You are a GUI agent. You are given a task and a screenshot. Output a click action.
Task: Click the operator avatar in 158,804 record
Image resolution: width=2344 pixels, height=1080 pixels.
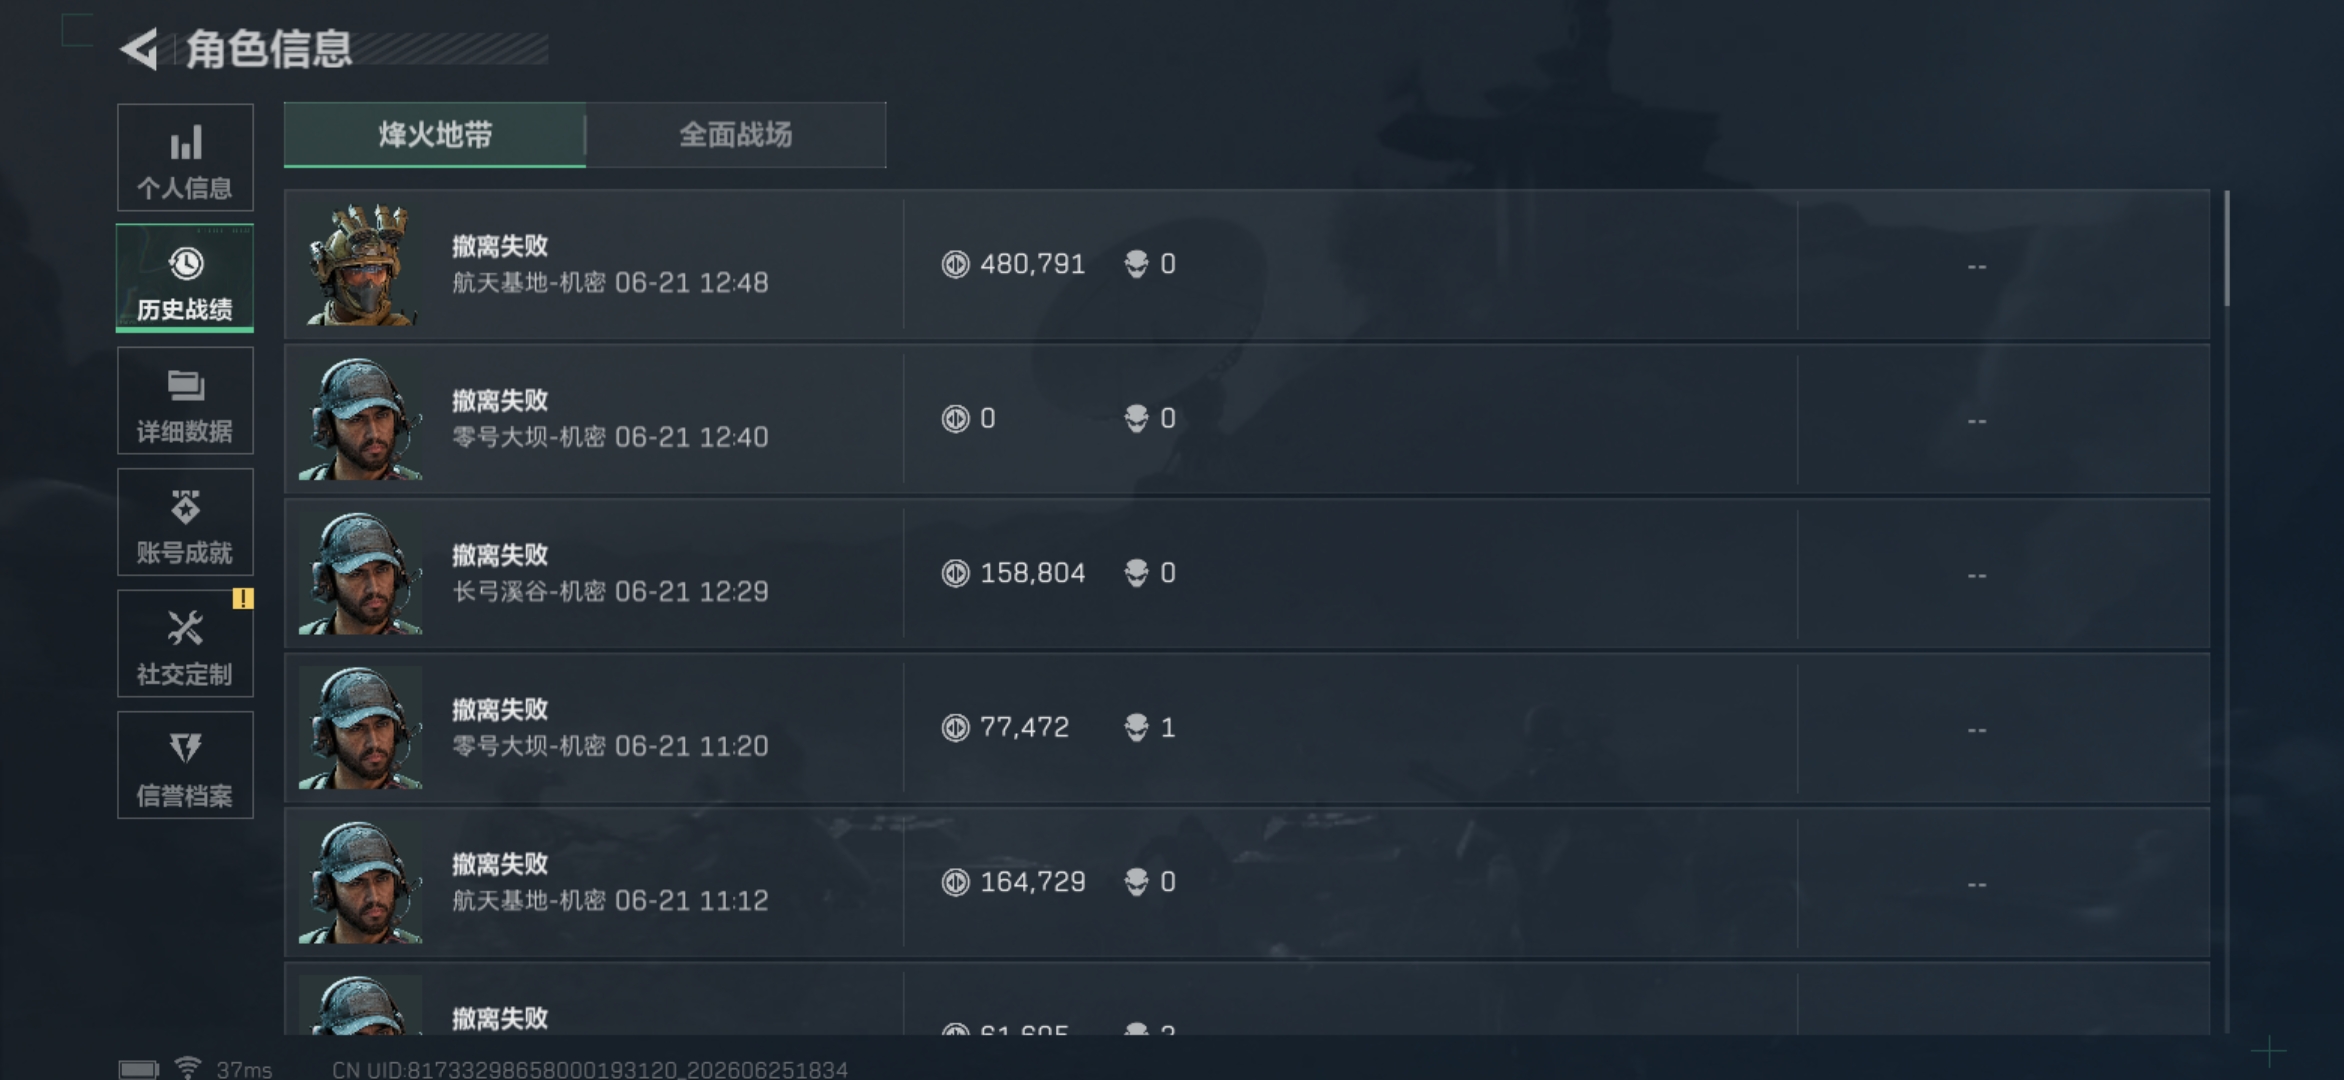click(x=361, y=573)
